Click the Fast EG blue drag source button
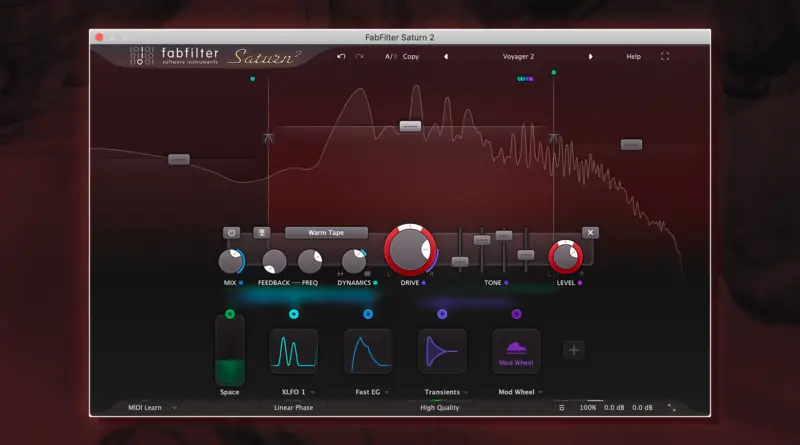The width and height of the screenshot is (800, 445). tap(368, 314)
